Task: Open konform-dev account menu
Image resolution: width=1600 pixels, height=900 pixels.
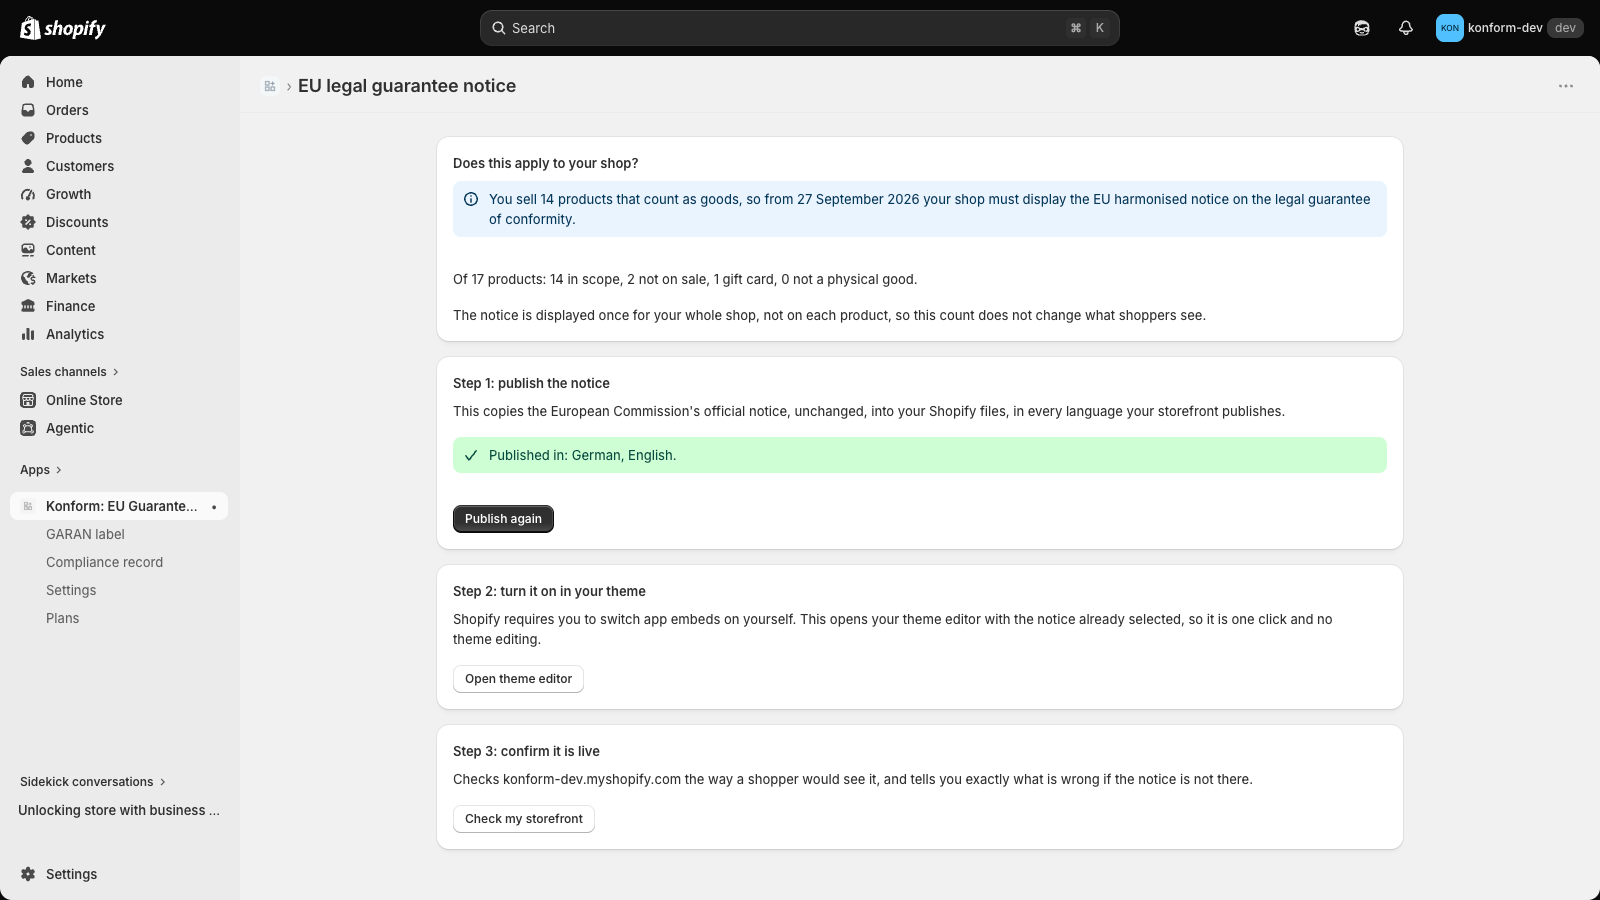Action: click(1510, 28)
